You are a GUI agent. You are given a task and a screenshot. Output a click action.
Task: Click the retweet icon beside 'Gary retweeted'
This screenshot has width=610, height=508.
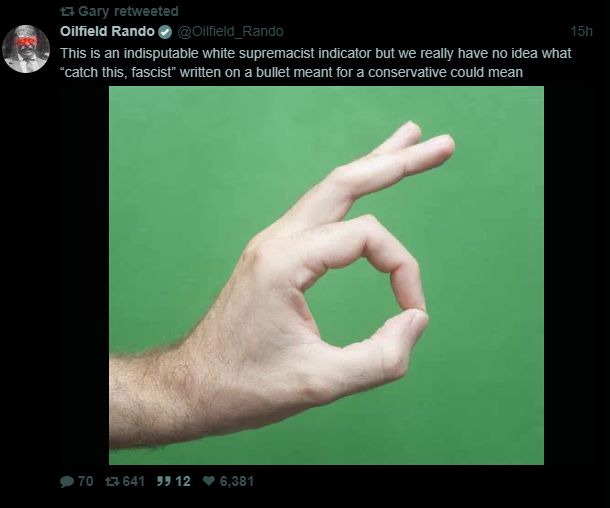(68, 12)
